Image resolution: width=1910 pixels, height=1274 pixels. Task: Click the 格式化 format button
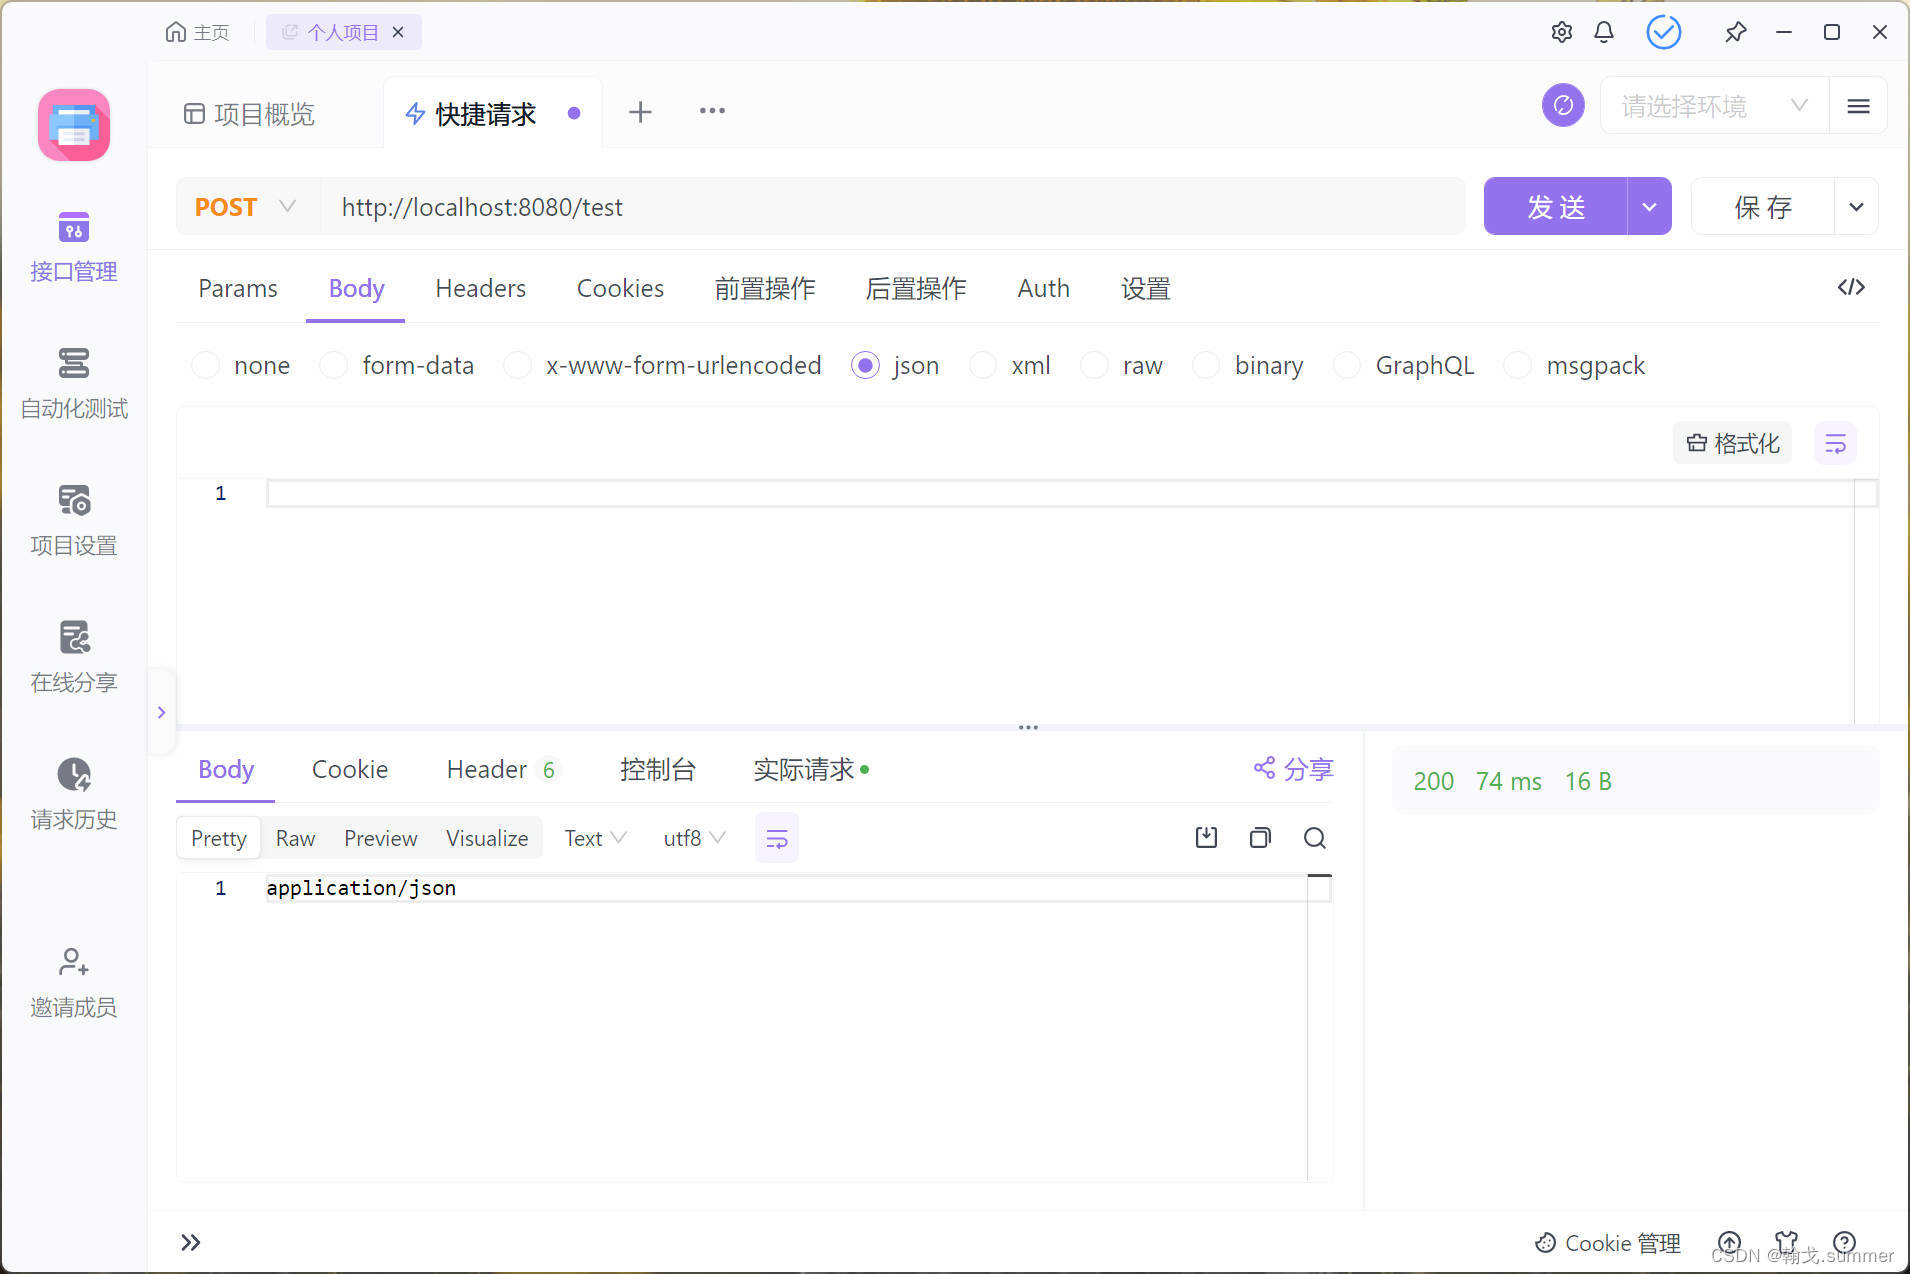[x=1732, y=443]
